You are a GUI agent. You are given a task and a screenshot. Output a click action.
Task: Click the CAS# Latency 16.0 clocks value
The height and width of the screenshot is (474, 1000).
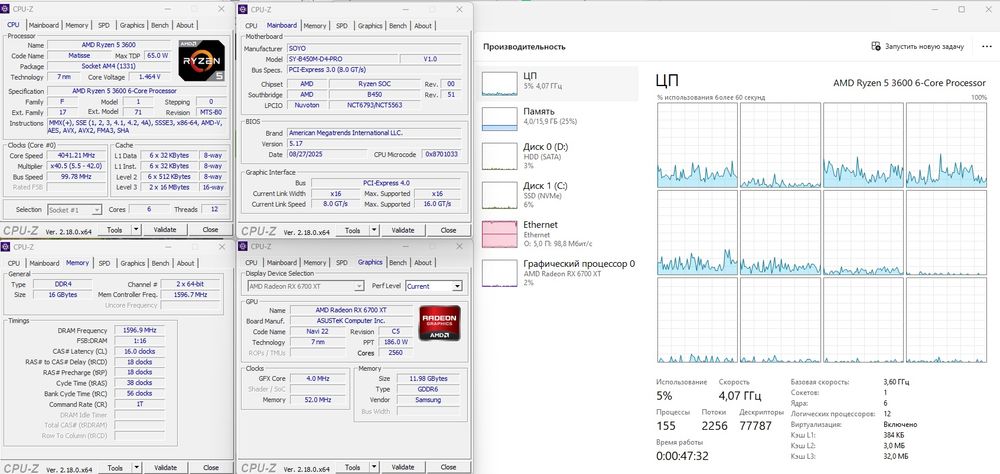point(139,352)
